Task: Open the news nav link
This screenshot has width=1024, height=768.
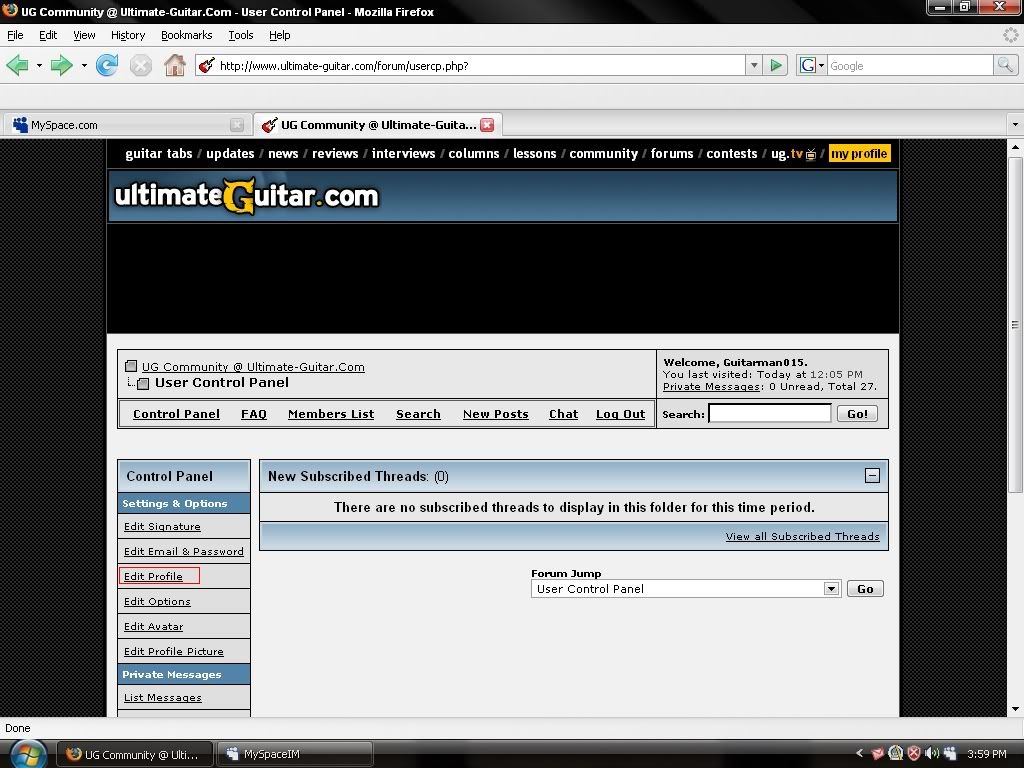Action: pos(283,153)
